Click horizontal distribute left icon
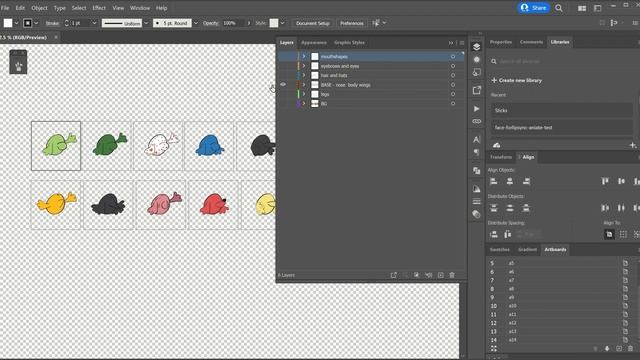640x360 pixels. 605,208
